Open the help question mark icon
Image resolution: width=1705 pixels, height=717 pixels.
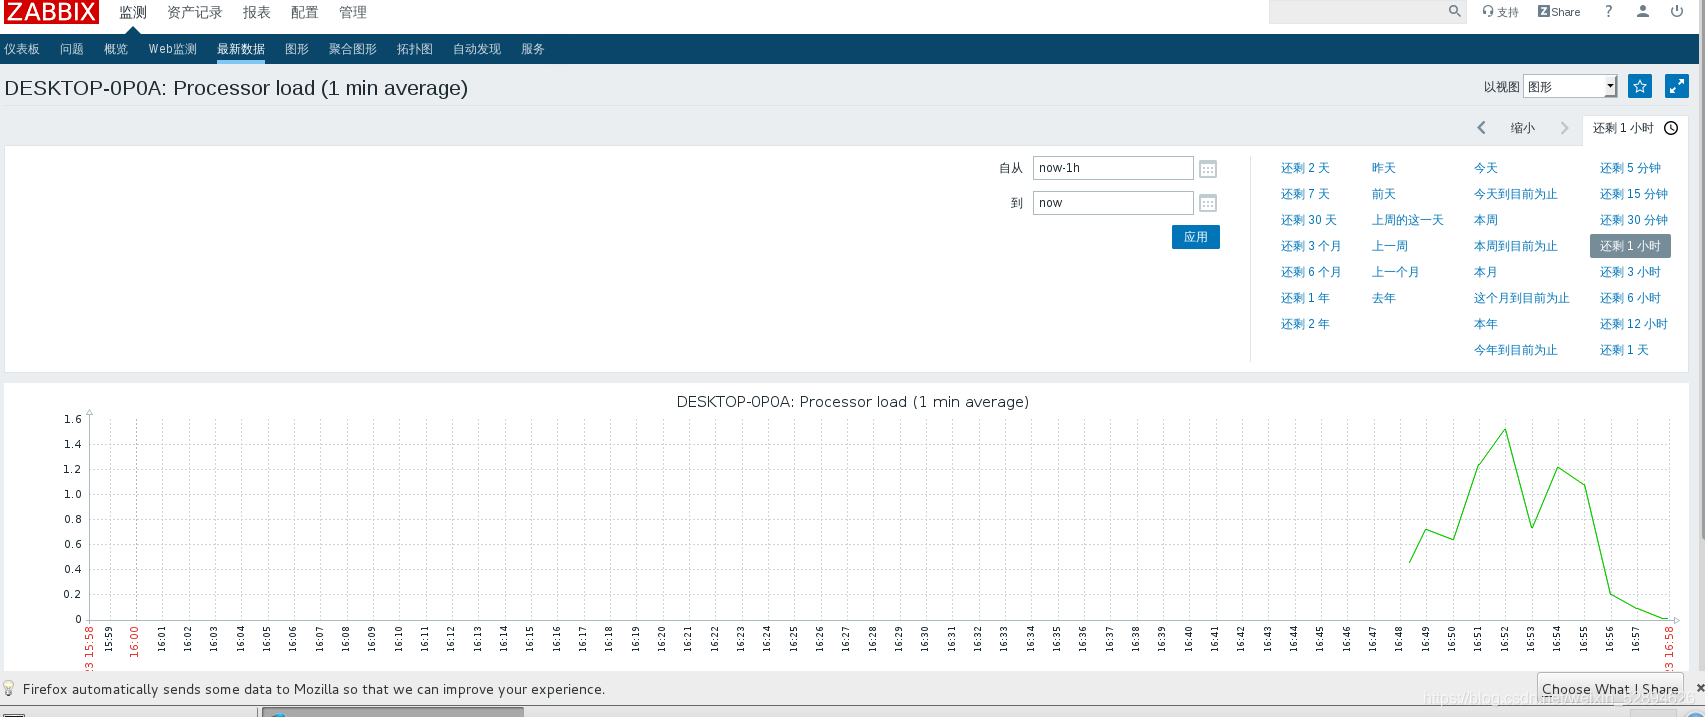point(1609,11)
